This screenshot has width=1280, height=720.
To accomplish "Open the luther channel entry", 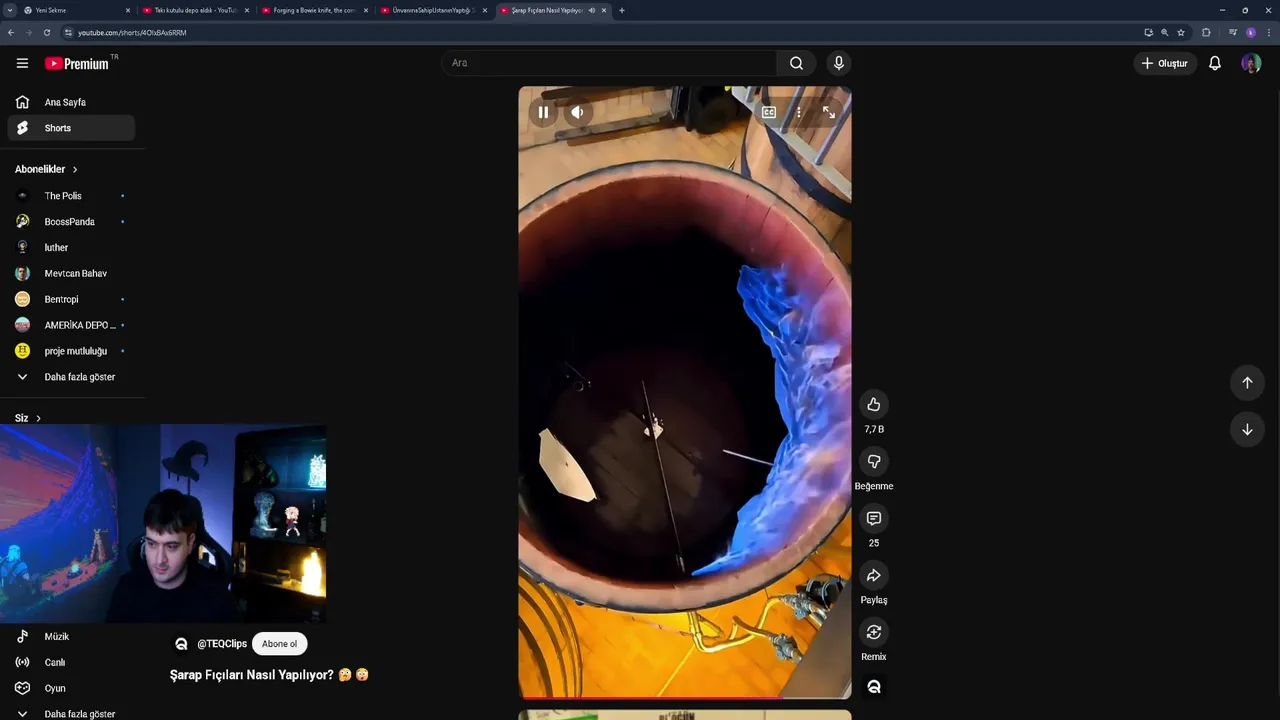I will coord(71,247).
